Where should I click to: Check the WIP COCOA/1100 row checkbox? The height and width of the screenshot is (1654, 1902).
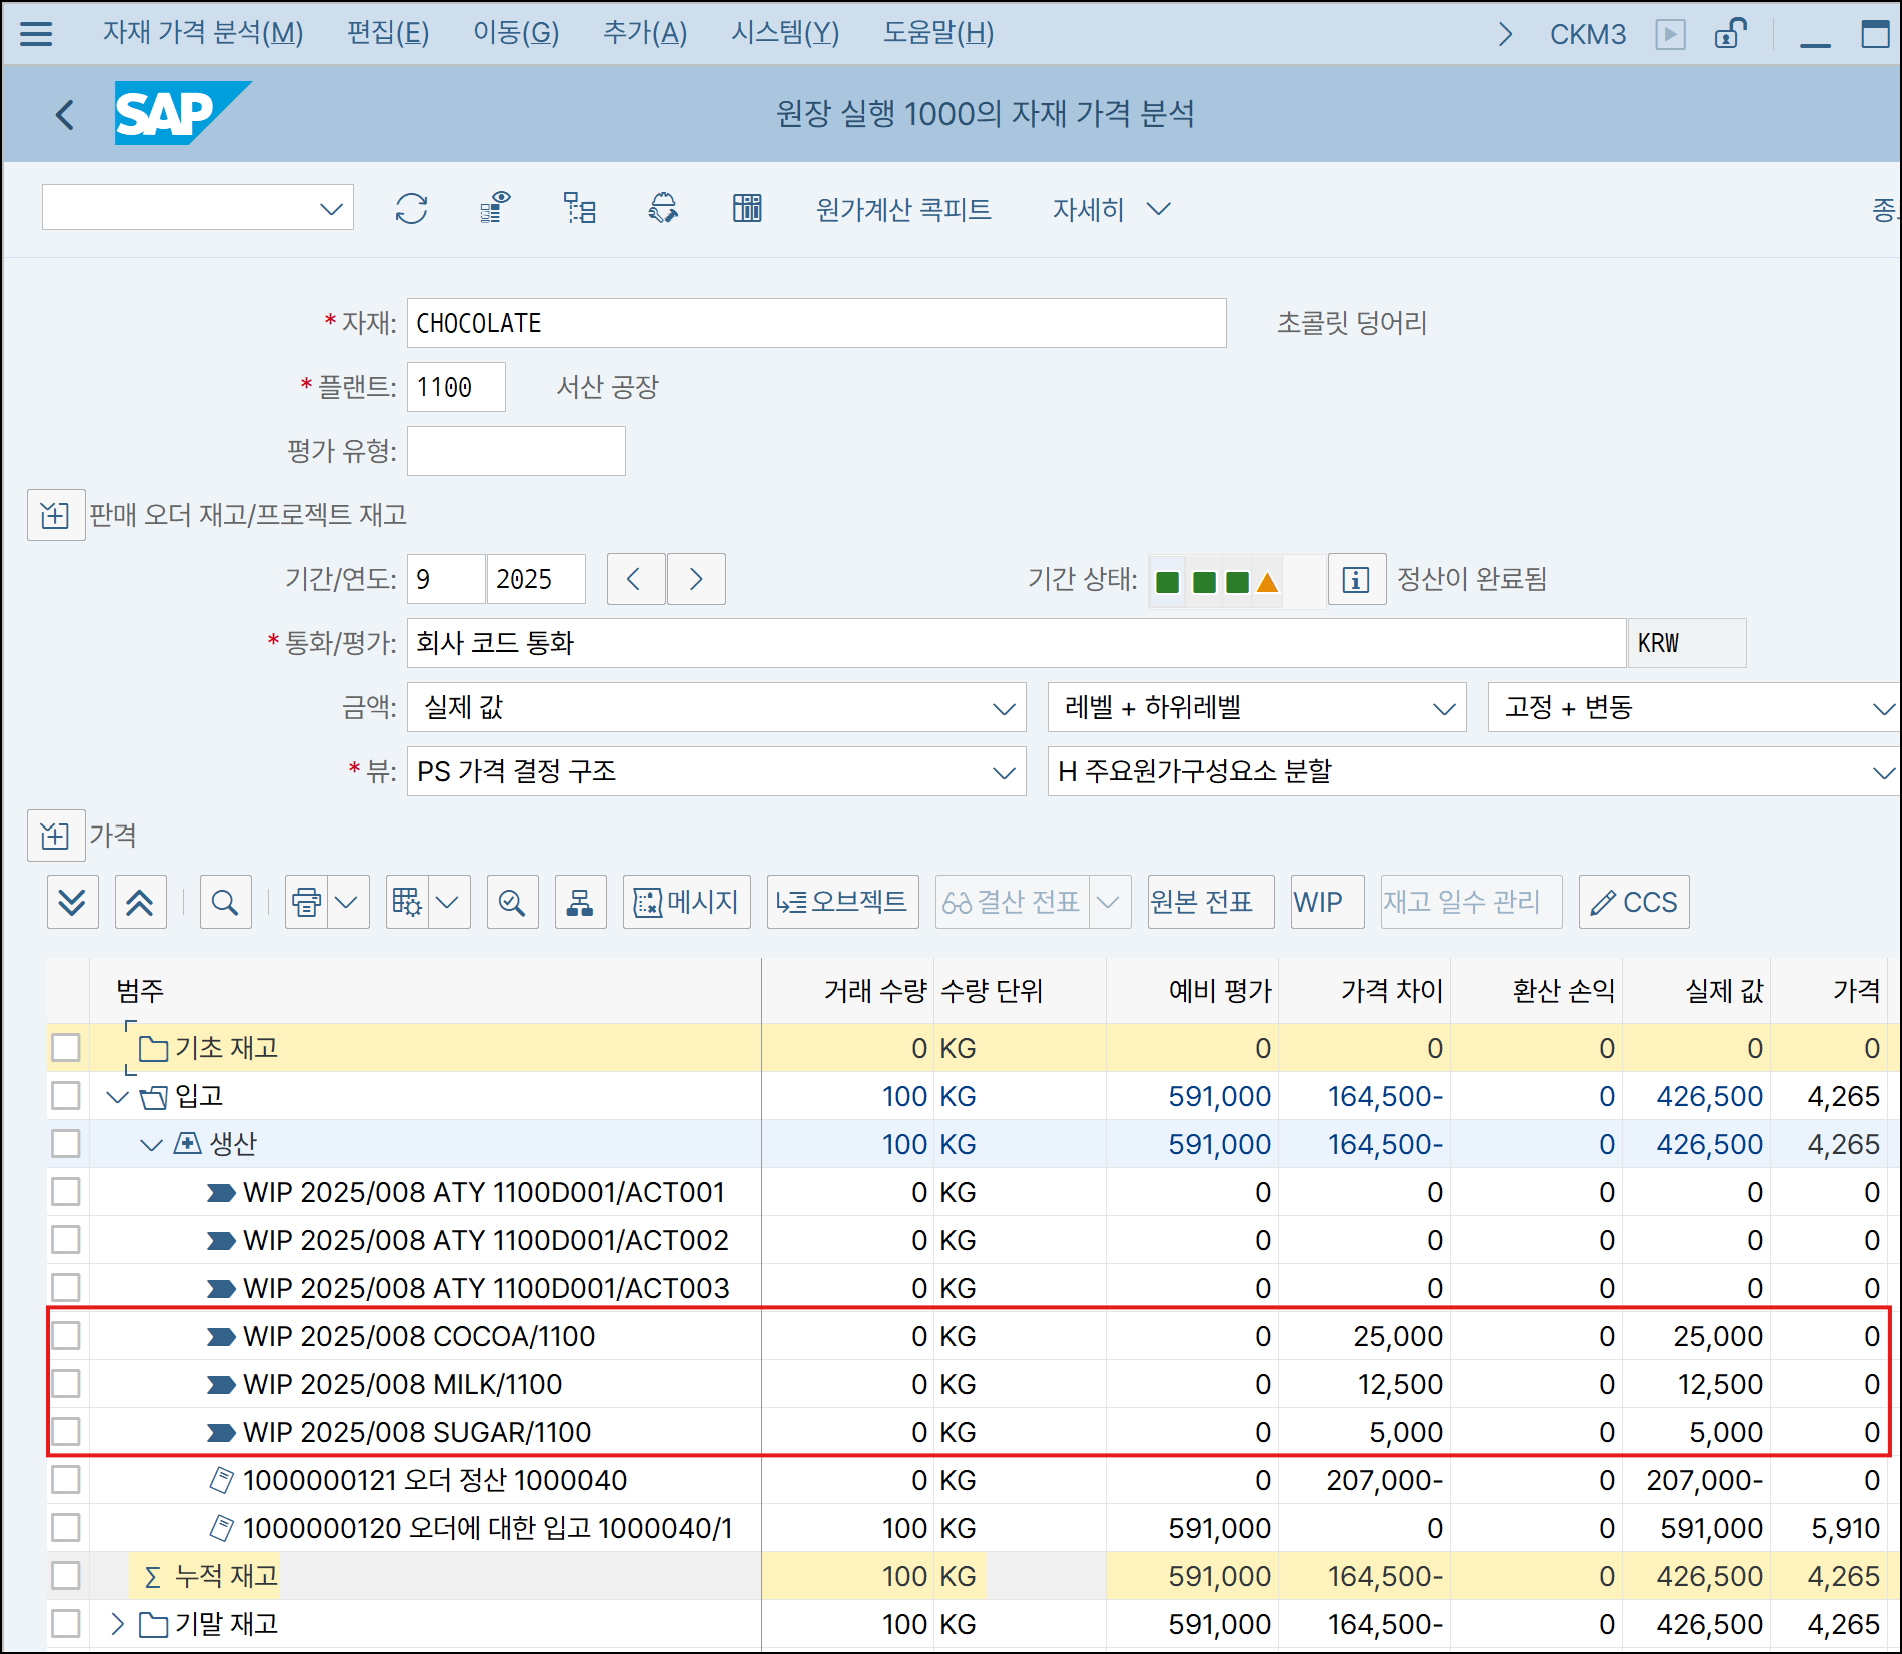point(66,1336)
